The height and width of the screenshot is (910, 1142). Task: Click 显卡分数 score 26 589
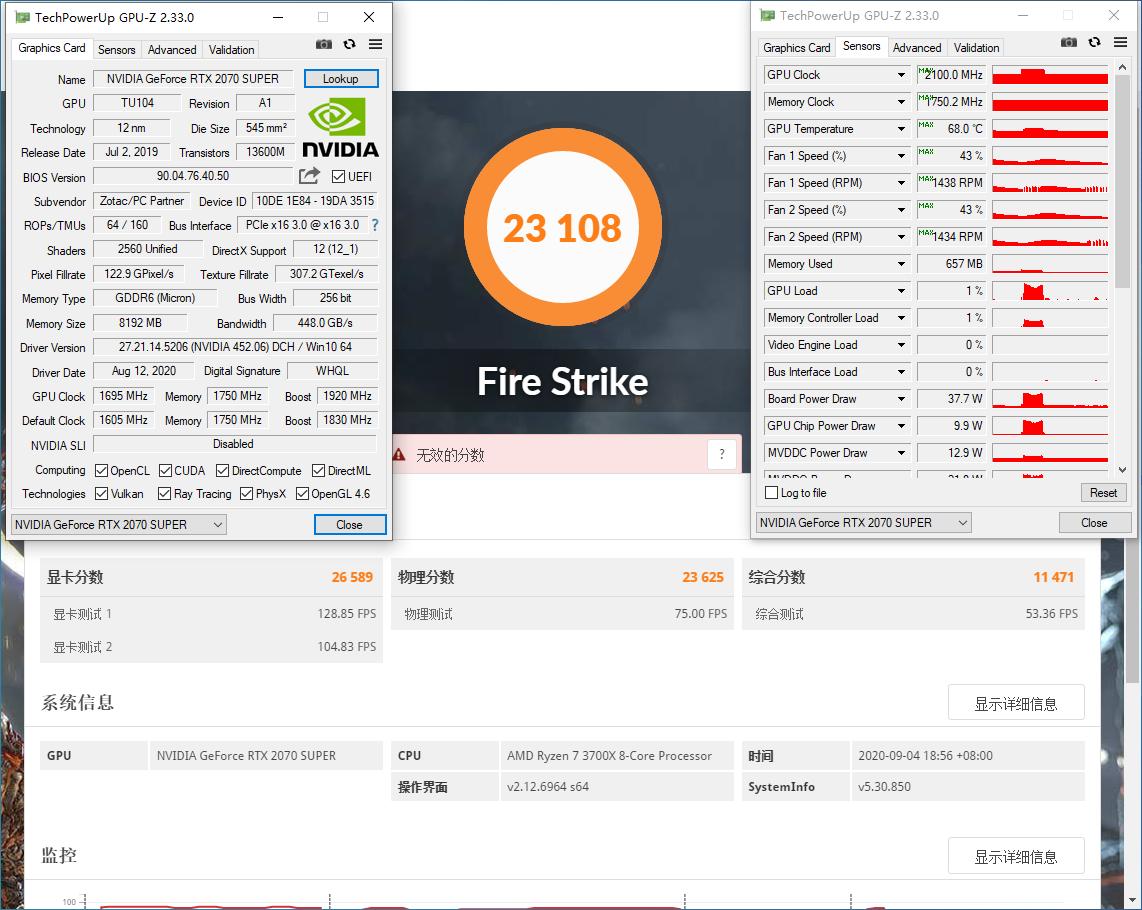[x=352, y=577]
